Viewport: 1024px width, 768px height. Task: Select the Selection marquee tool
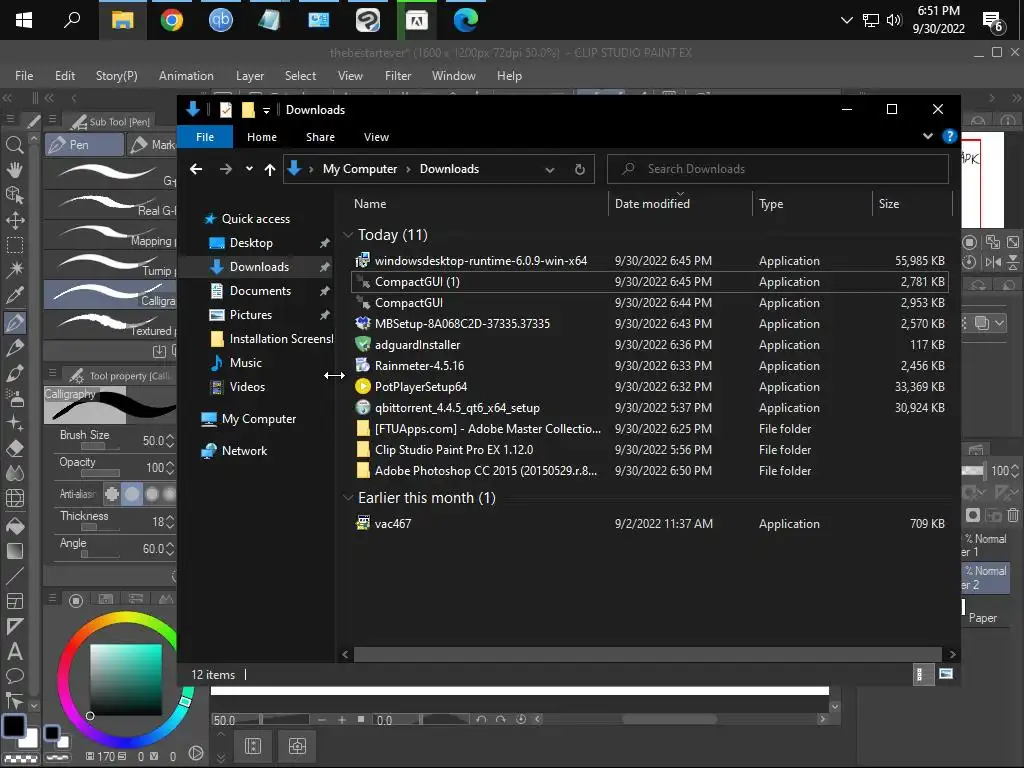coord(14,245)
